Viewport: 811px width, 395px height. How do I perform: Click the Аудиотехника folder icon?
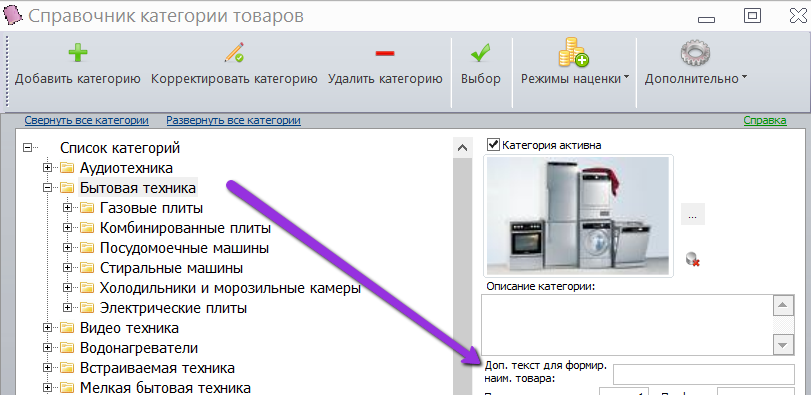[67, 168]
